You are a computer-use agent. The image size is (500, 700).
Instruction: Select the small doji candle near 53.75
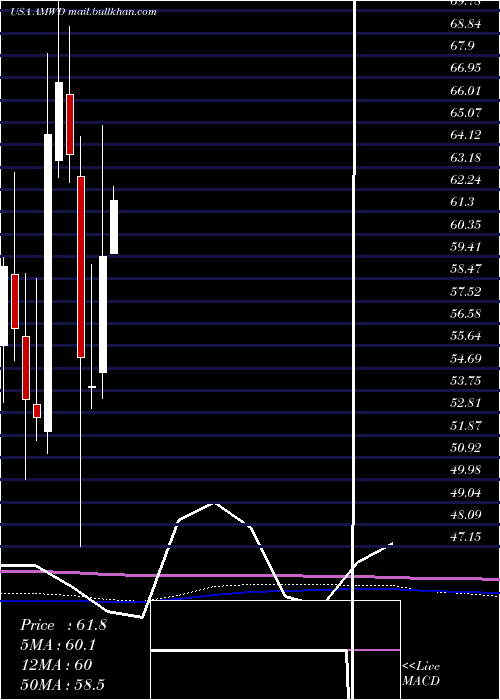click(x=92, y=387)
